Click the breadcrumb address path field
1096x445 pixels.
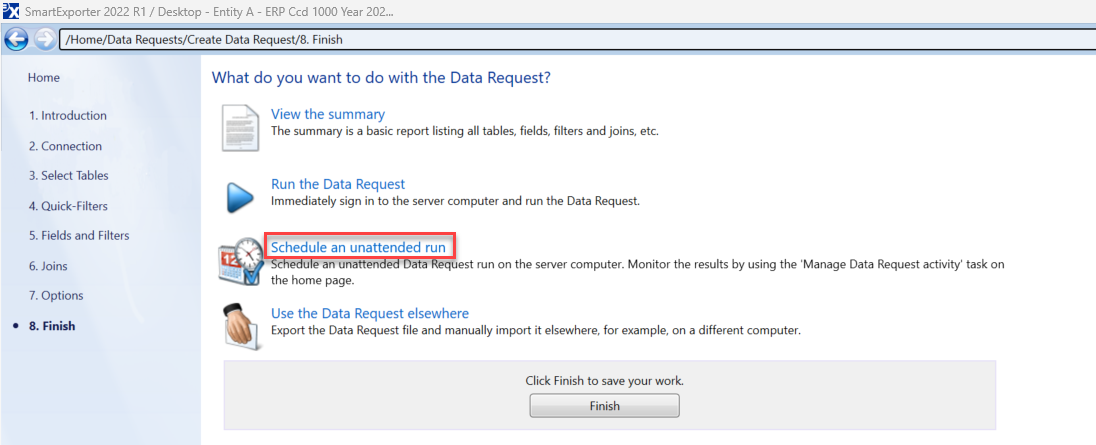tap(575, 40)
